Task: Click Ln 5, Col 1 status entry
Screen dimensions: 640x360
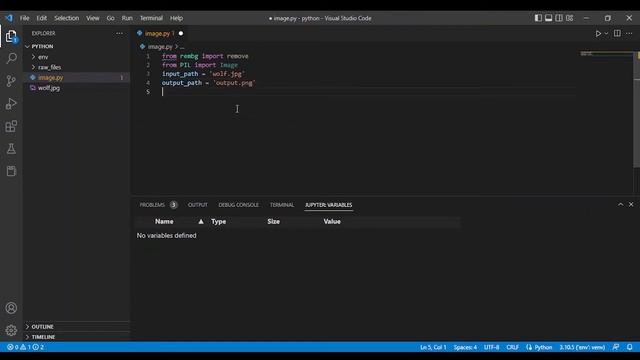Action: pos(433,347)
